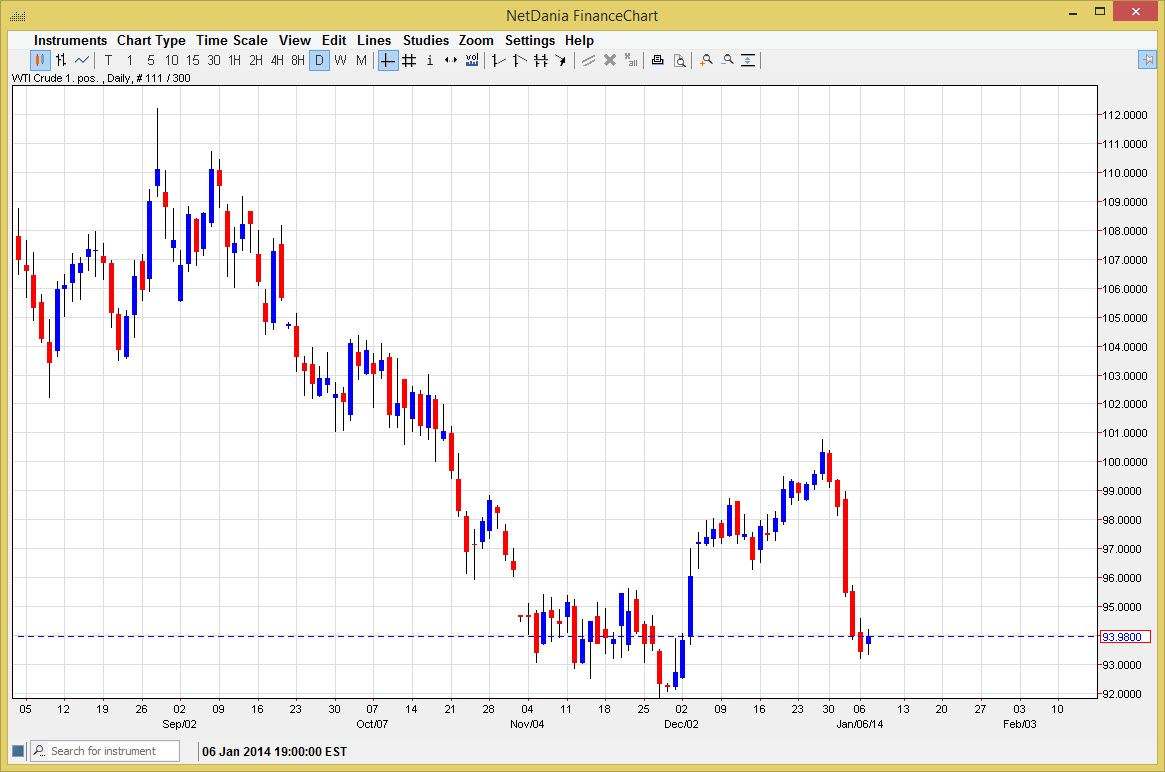
Task: Select the 1H timeframe button
Action: [x=235, y=60]
